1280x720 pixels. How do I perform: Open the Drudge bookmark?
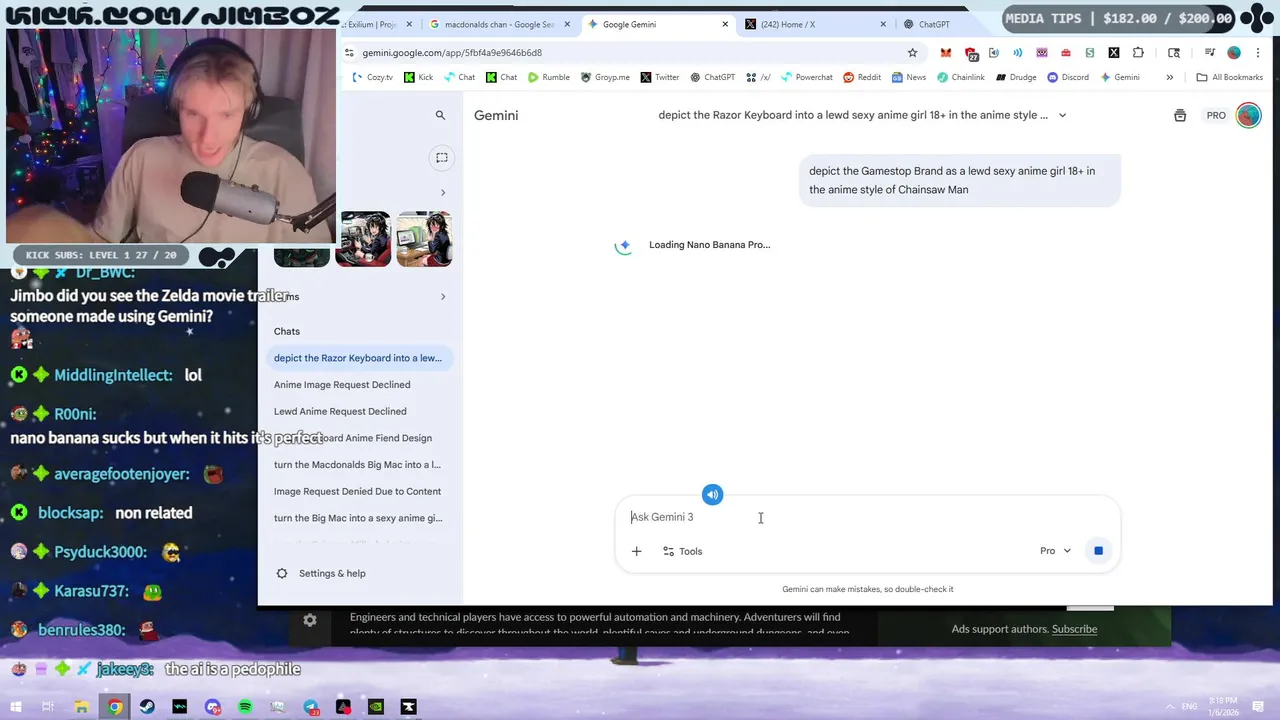[x=1016, y=77]
